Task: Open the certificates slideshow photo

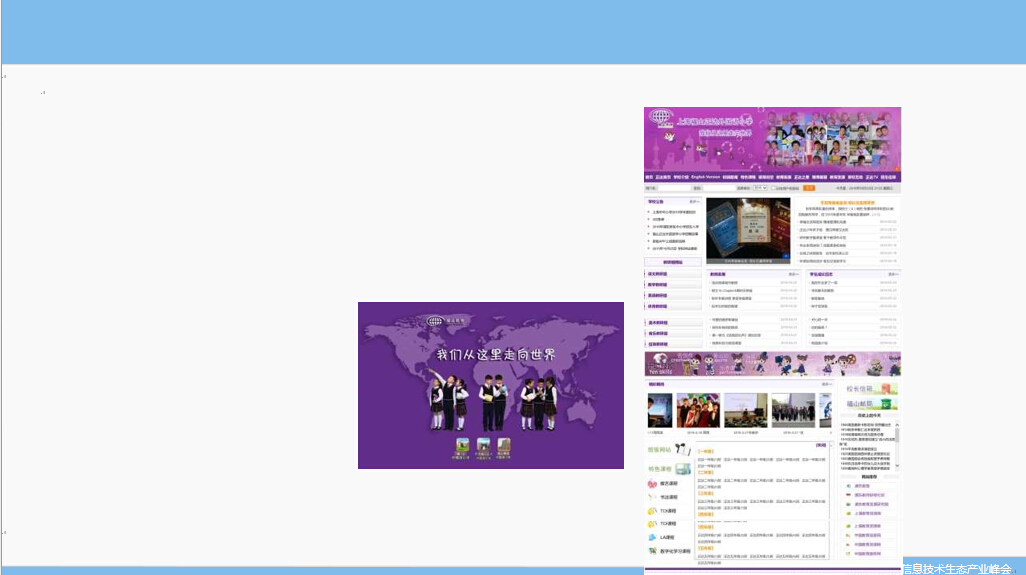Action: (748, 230)
